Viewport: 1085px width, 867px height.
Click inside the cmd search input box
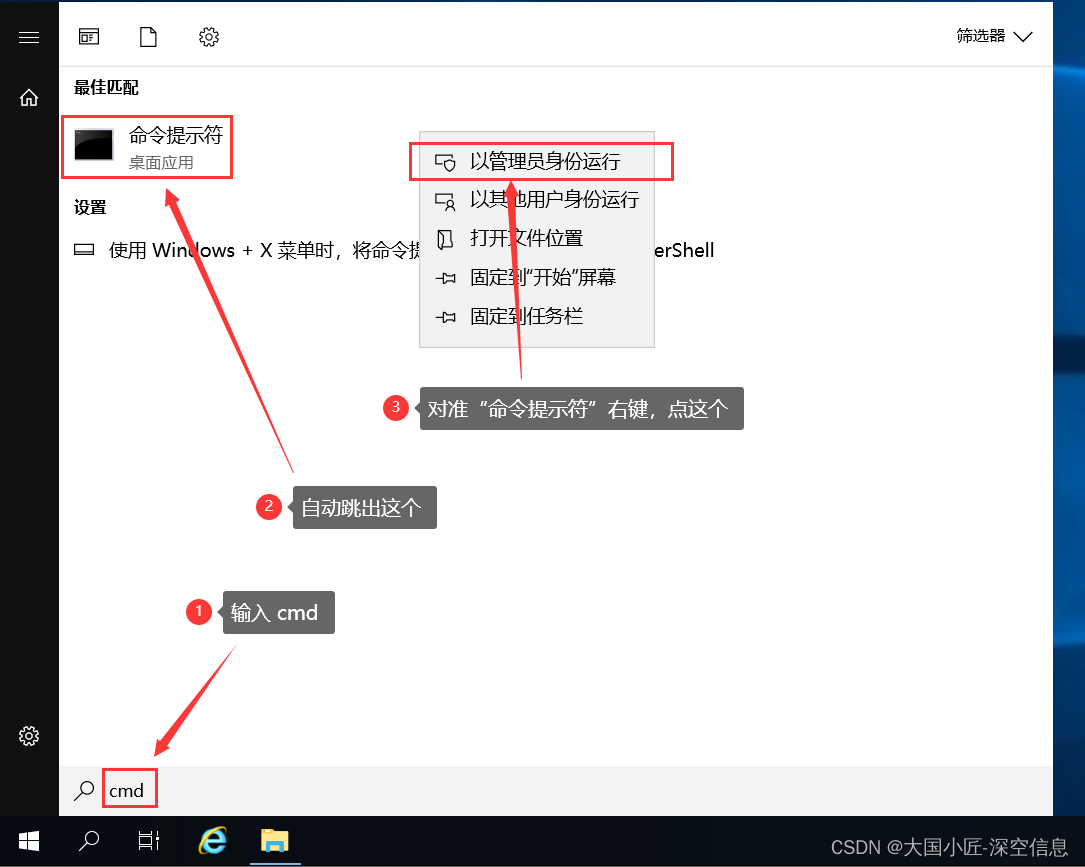pyautogui.click(x=129, y=789)
